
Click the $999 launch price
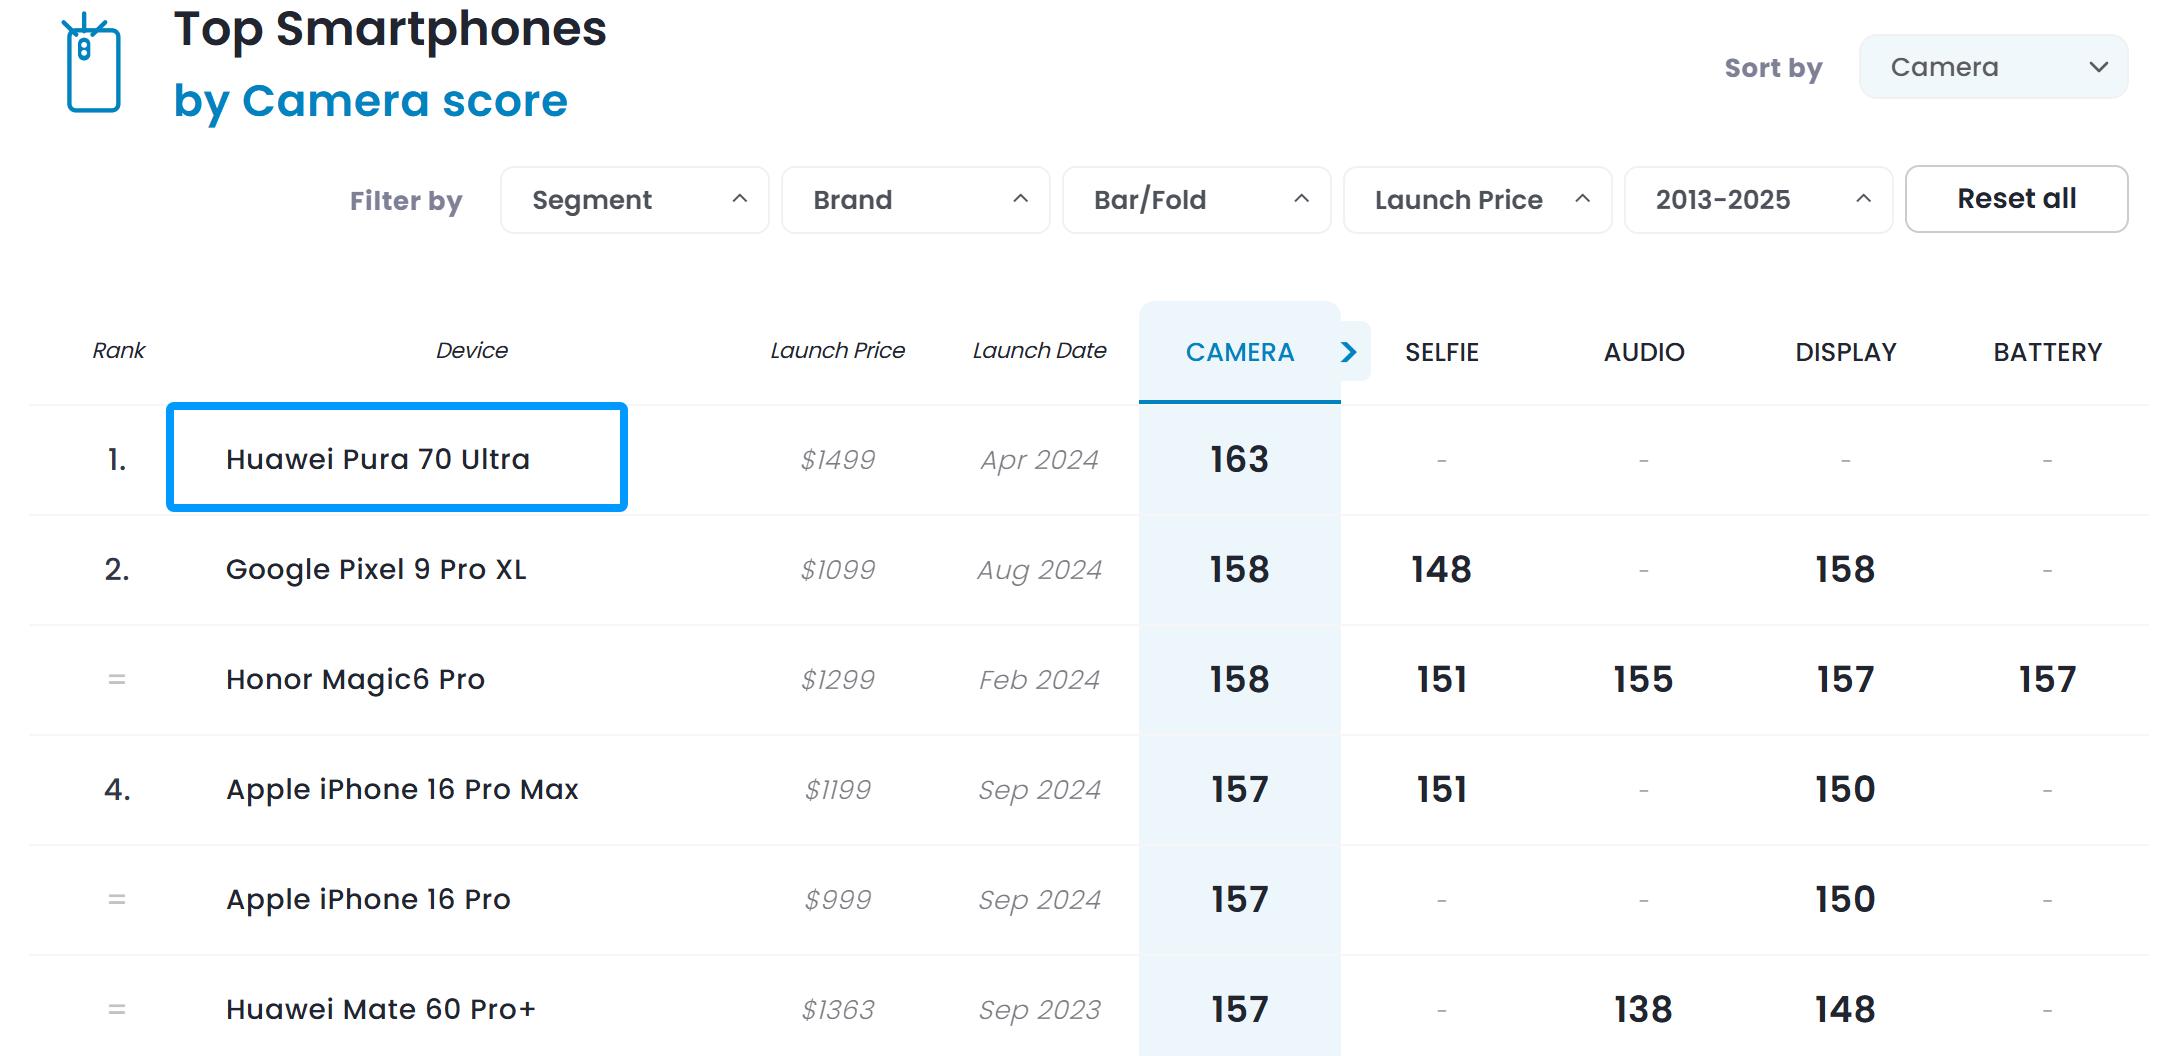click(x=838, y=900)
